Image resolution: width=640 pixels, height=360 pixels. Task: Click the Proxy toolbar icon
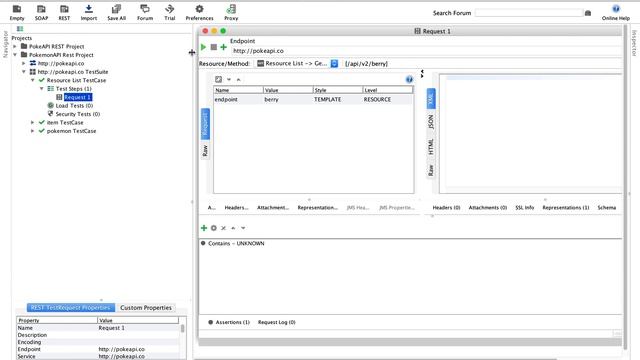click(x=231, y=13)
